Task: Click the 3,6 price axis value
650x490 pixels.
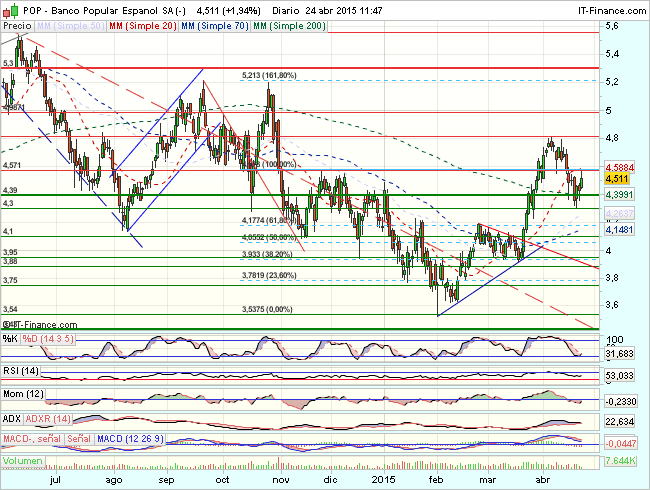Action: 612,304
